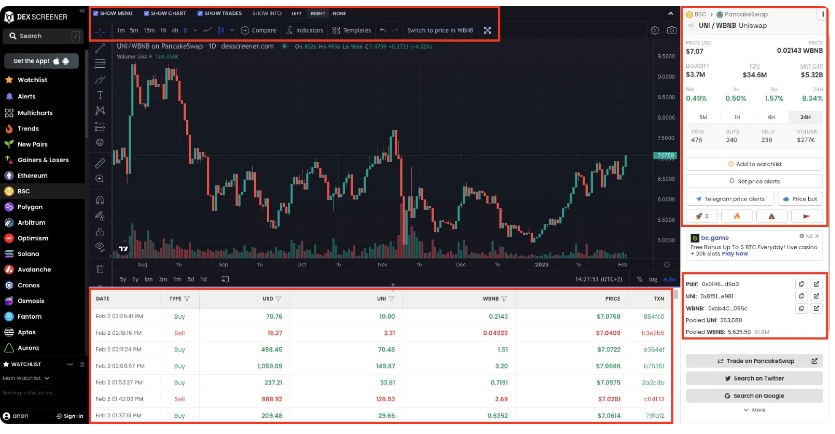Image resolution: width=835 pixels, height=434 pixels.
Task: Uncheck the Show Trades checkbox
Action: 200,13
